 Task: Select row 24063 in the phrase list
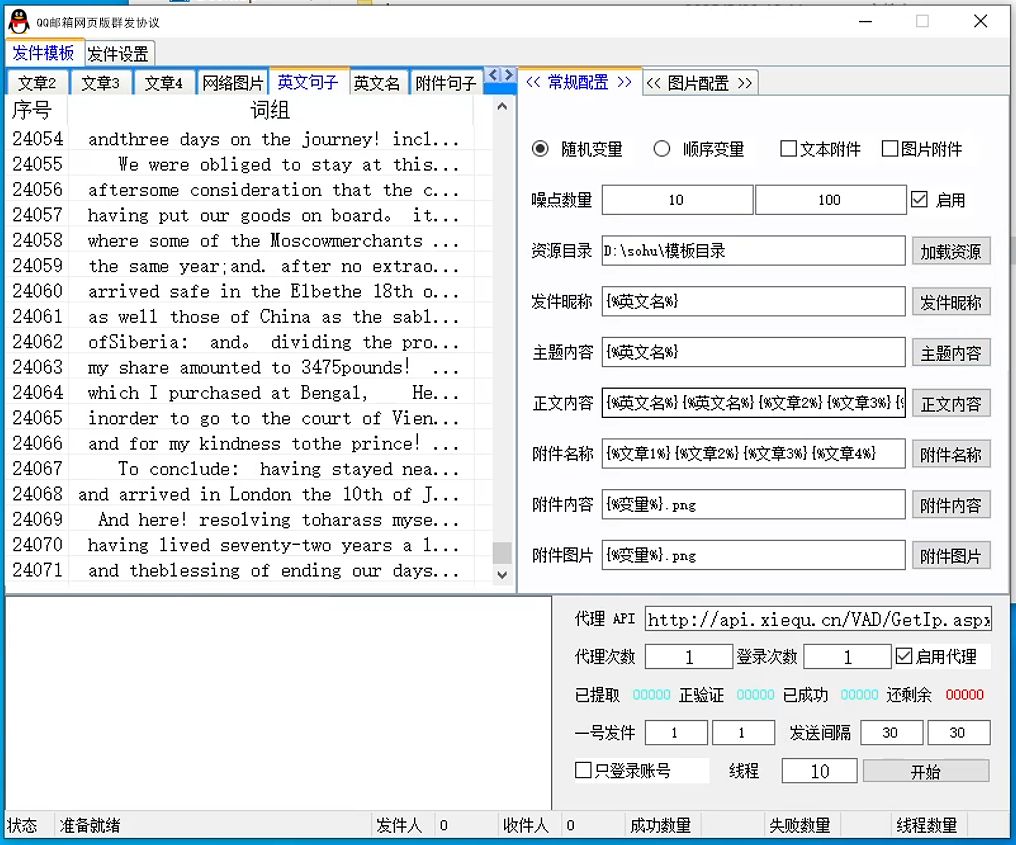(270, 367)
